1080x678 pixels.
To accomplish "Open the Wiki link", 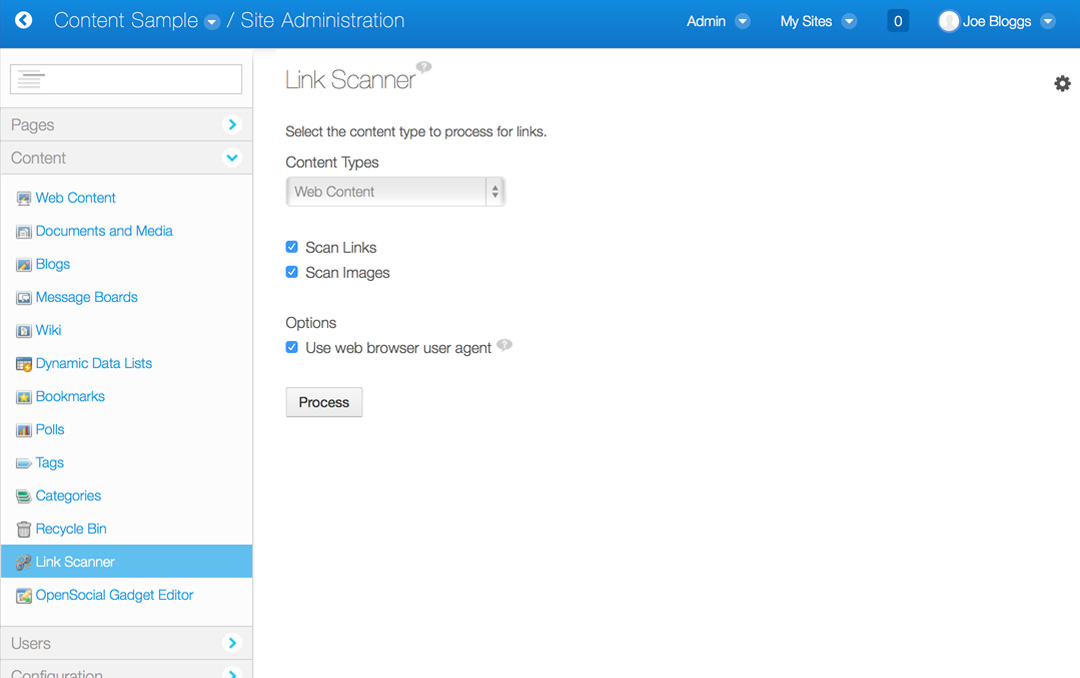I will tap(48, 330).
